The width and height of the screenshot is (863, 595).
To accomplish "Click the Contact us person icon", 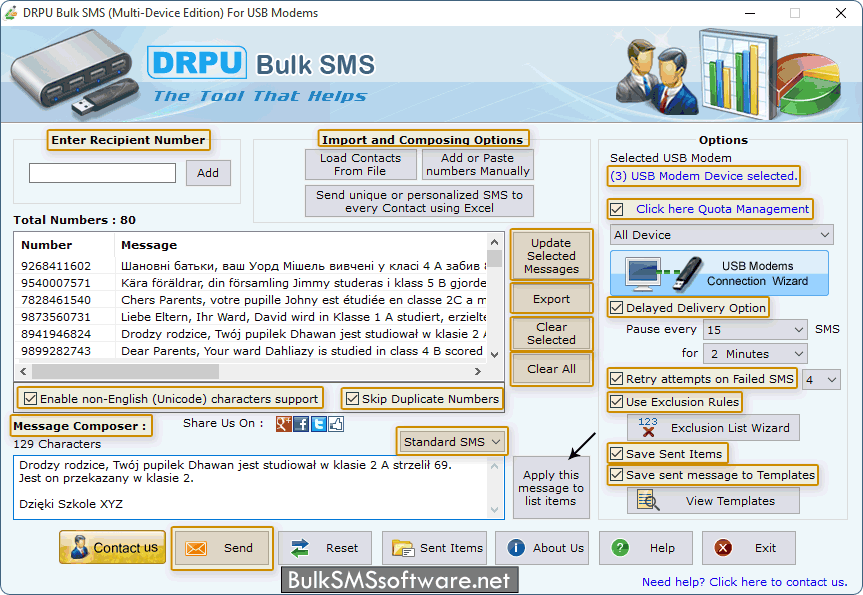I will click(79, 548).
